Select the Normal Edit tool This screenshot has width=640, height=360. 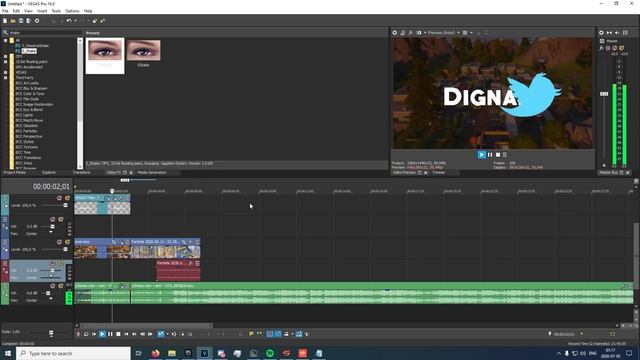click(161, 334)
